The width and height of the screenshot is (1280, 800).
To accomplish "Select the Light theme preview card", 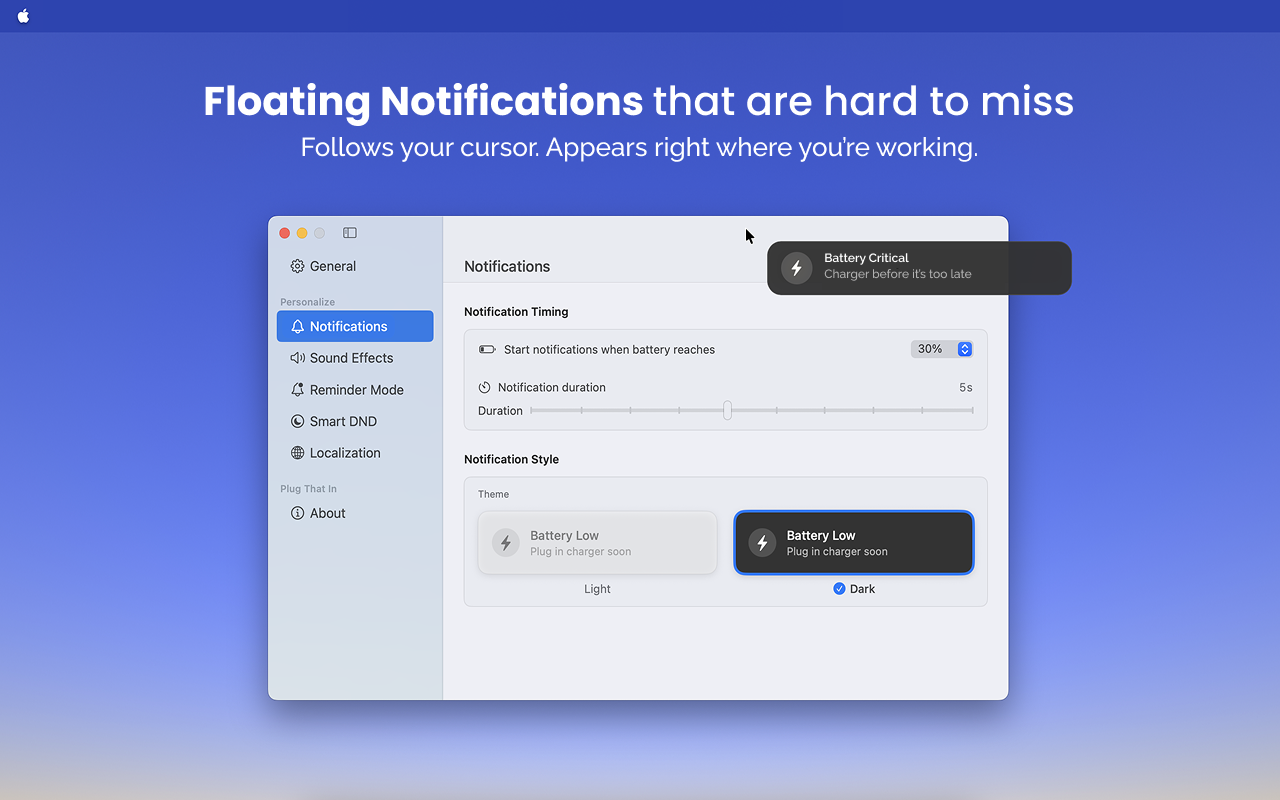I will click(x=597, y=542).
